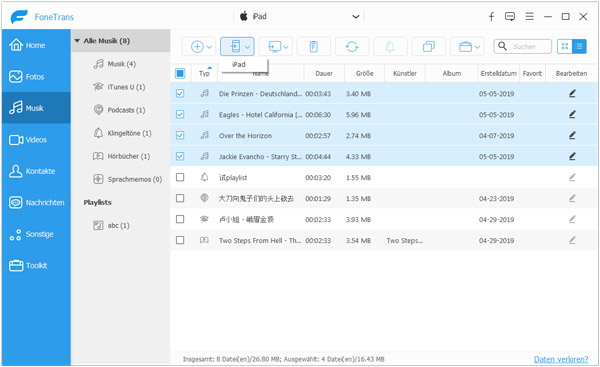The height and width of the screenshot is (367, 600).
Task: Open the Fotos section
Action: coord(36,77)
